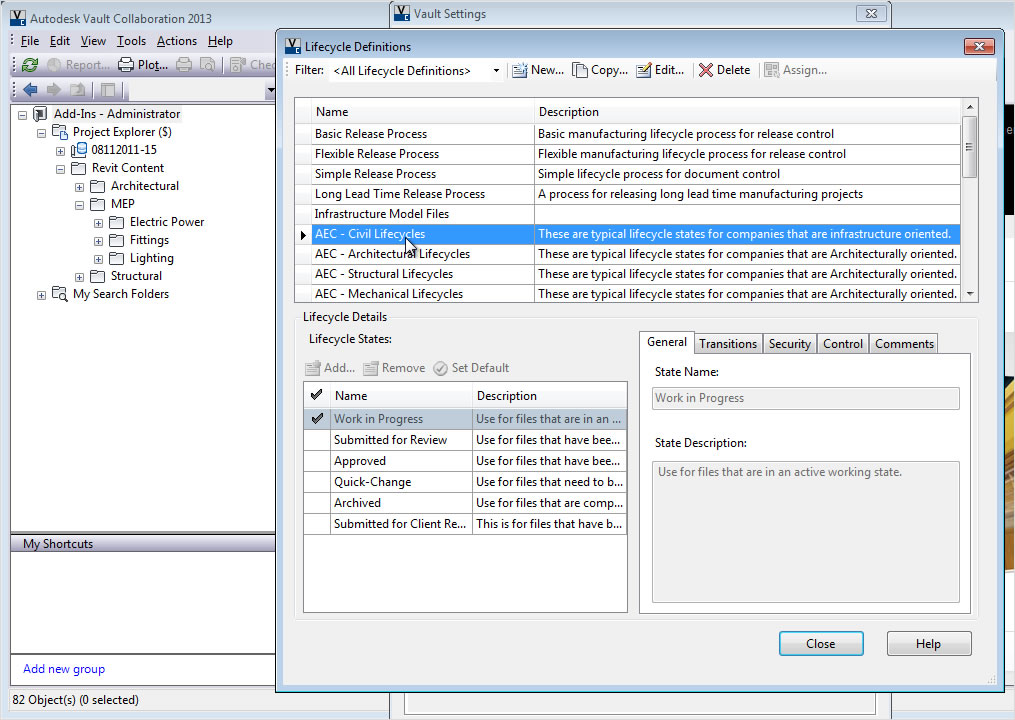Click 08112011-15 database icon

[x=79, y=150]
